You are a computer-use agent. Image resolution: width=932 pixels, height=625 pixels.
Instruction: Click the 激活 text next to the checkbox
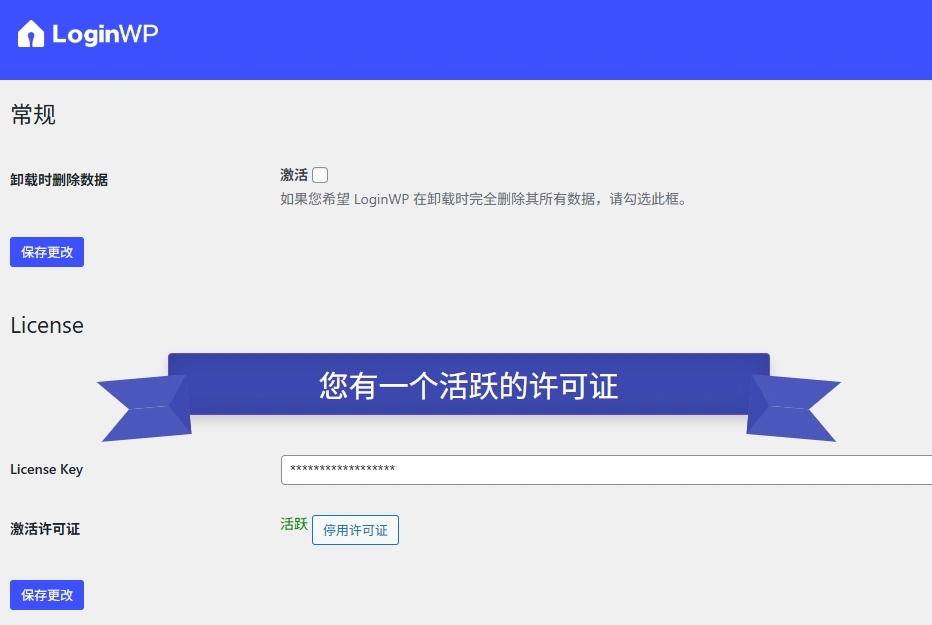pyautogui.click(x=292, y=173)
